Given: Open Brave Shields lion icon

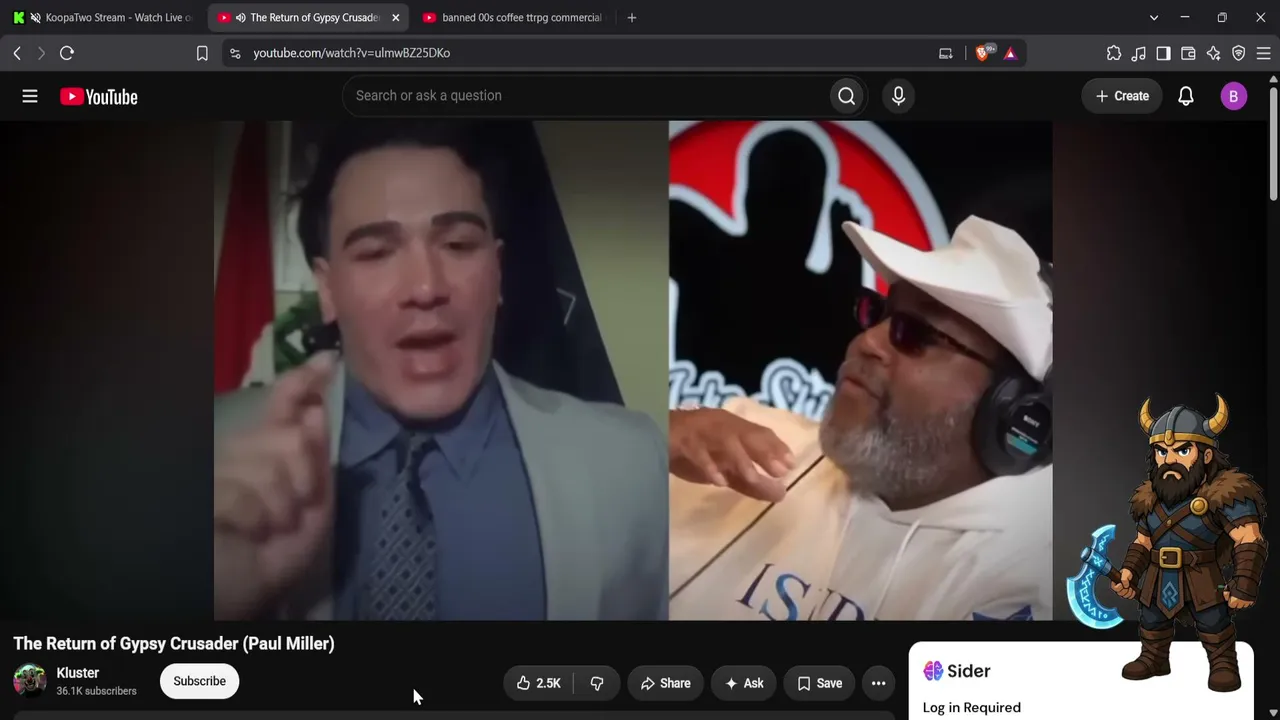Looking at the screenshot, I should pos(984,53).
